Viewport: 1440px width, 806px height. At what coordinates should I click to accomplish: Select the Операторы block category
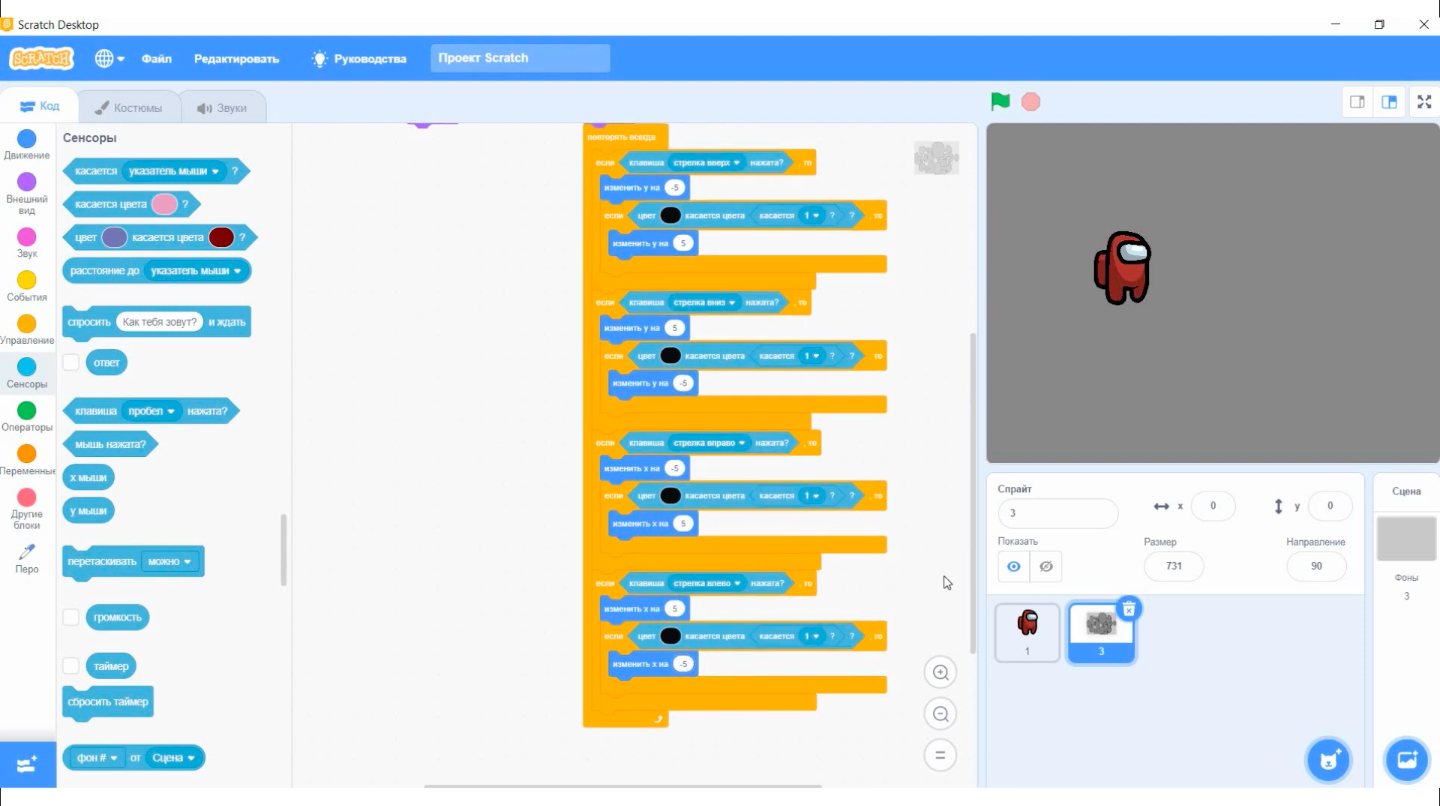27,416
